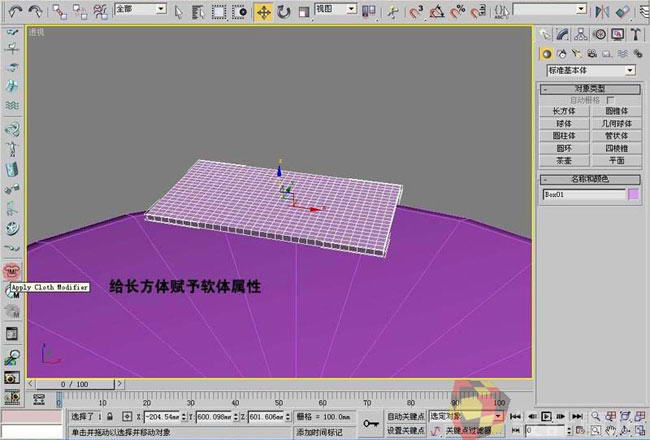Open the pink object color swatch

pyautogui.click(x=633, y=194)
